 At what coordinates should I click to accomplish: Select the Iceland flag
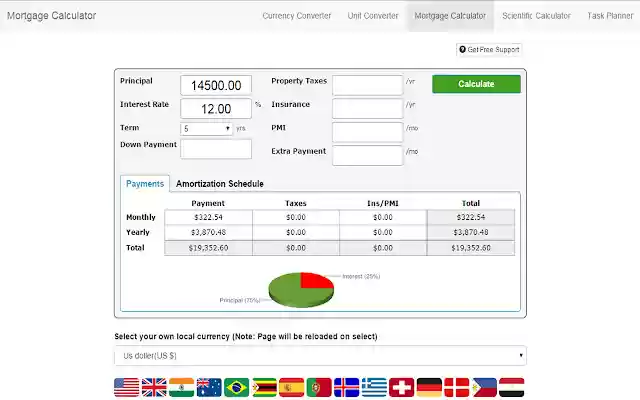click(347, 387)
